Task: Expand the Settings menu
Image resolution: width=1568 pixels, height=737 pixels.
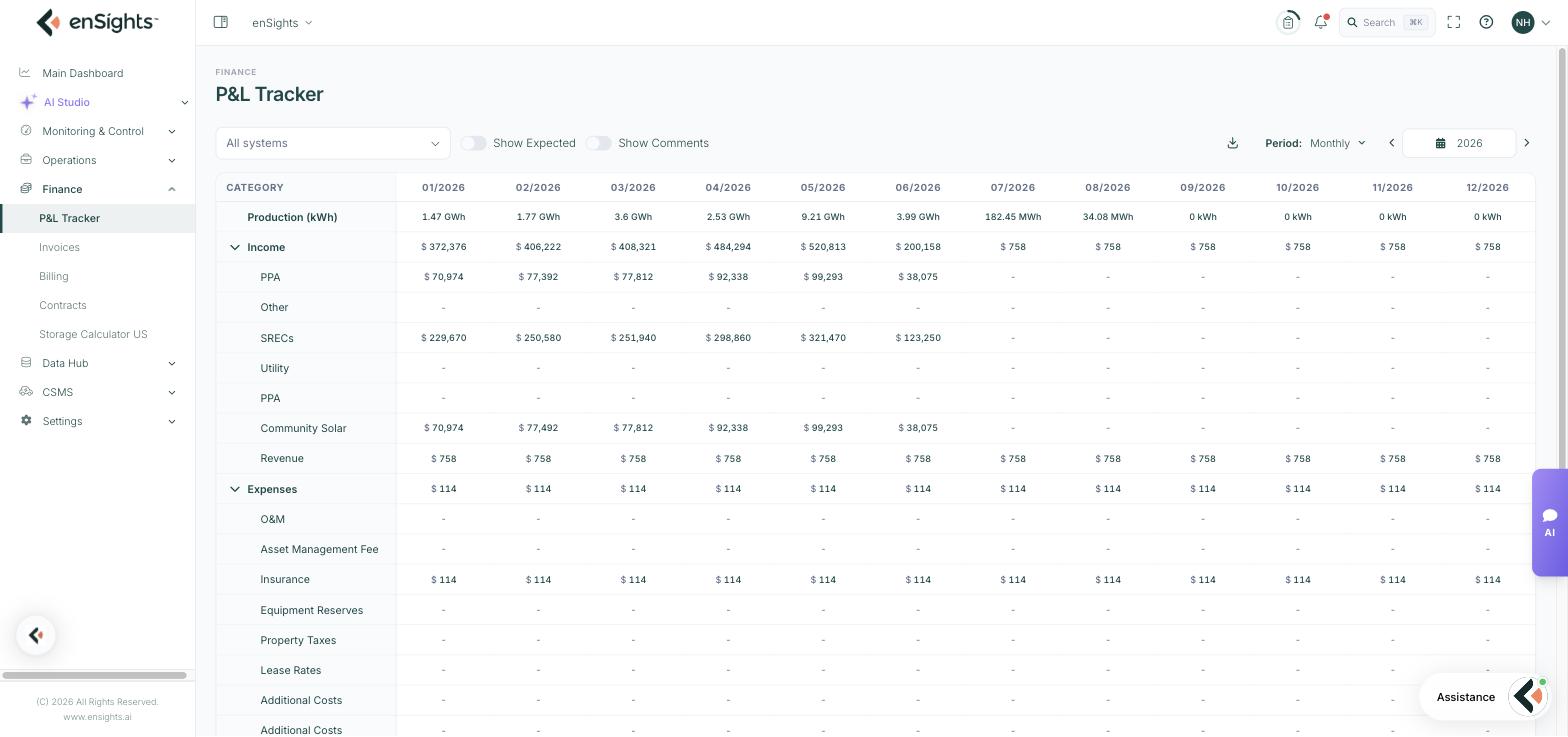Action: point(97,421)
